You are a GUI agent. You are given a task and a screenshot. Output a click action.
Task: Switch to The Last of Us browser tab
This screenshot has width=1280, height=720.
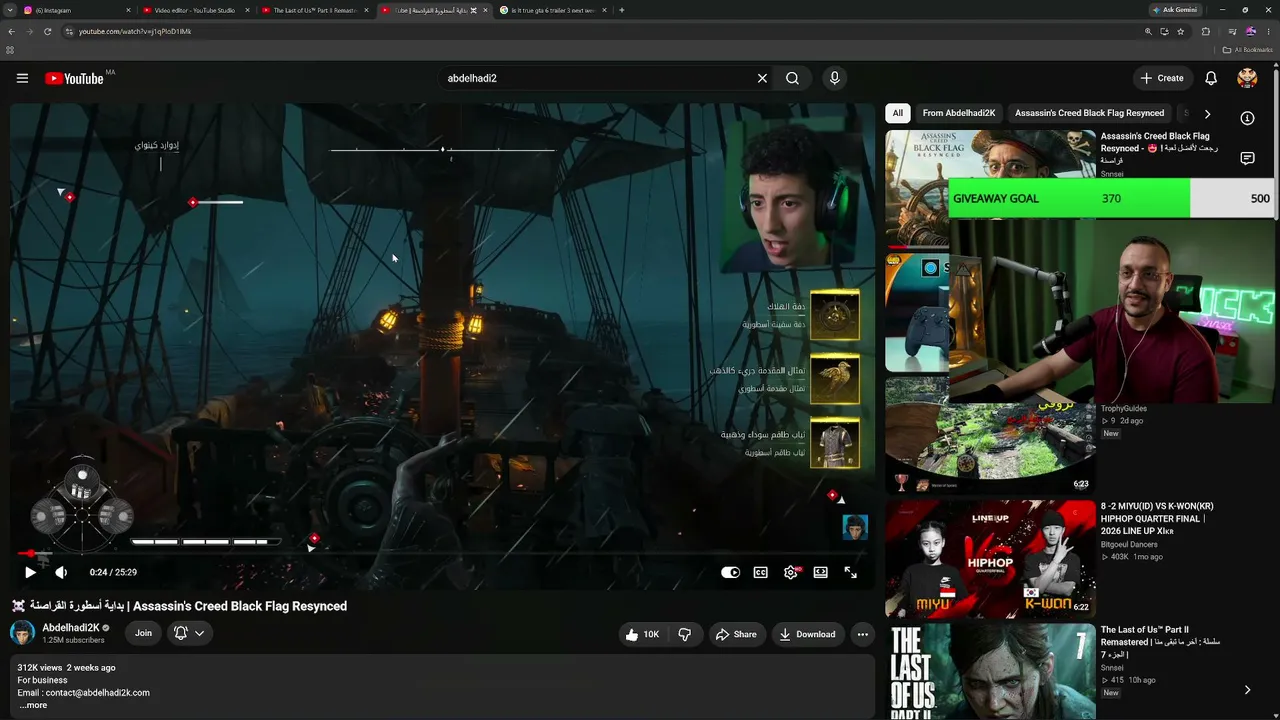[315, 10]
